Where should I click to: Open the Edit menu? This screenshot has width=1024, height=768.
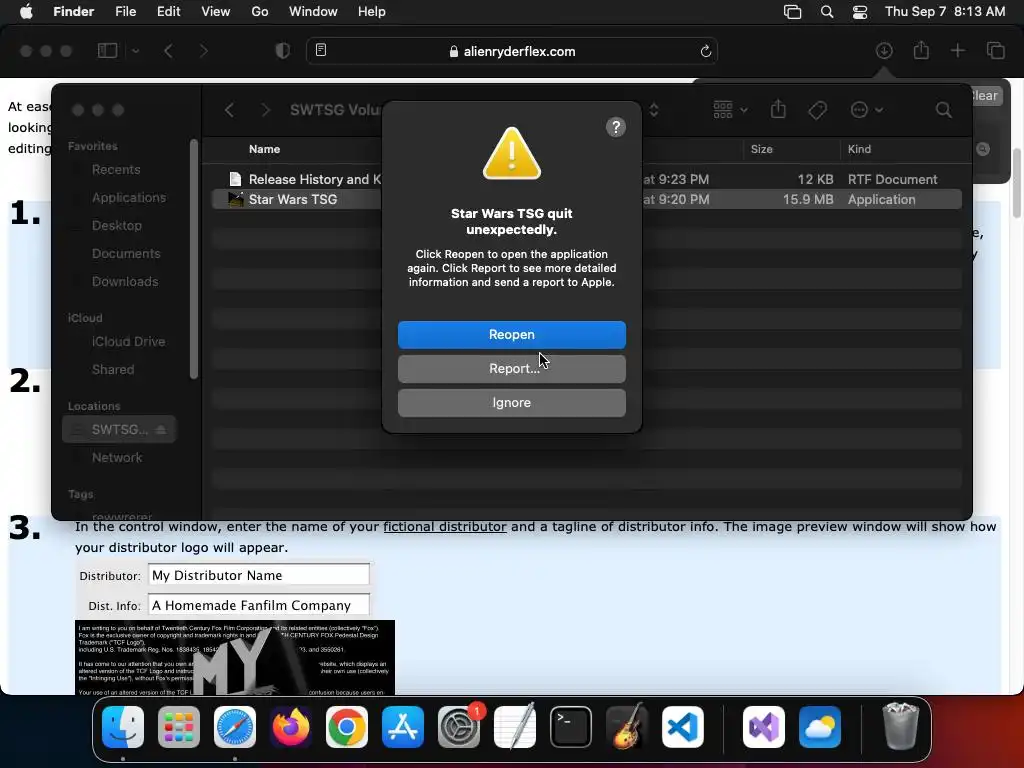tap(168, 12)
